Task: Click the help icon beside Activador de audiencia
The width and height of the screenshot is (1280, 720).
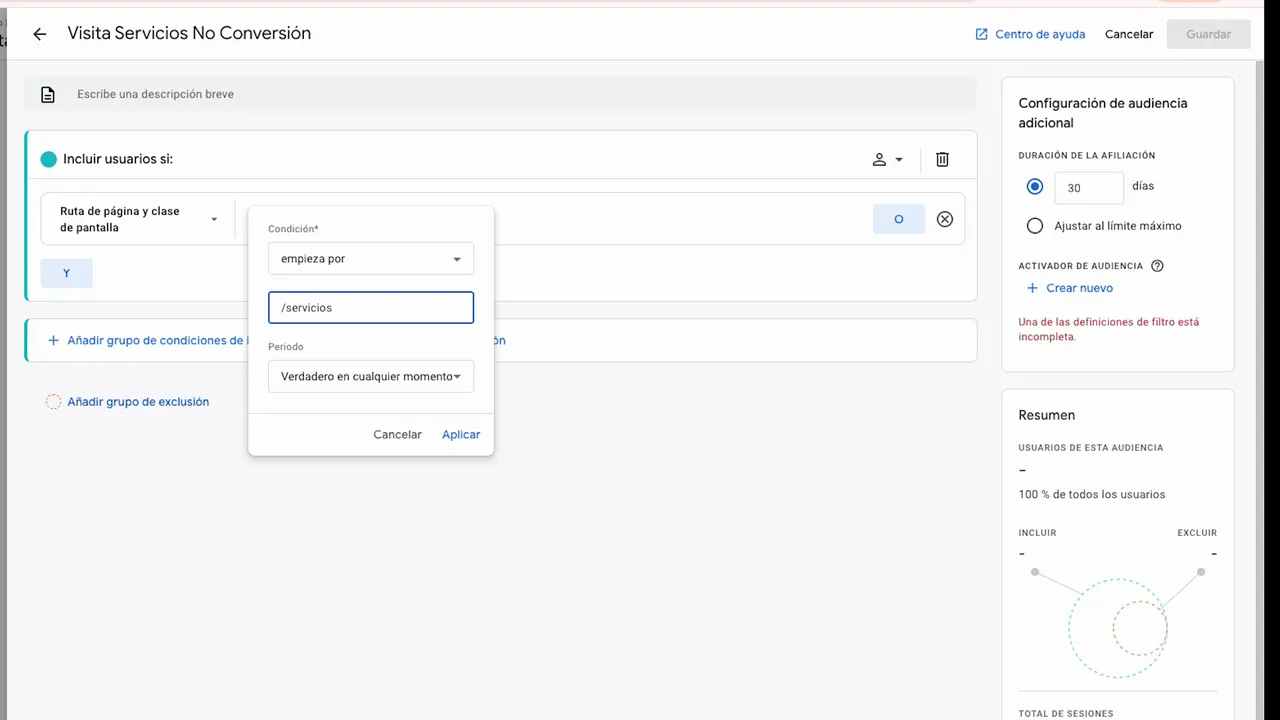Action: (x=1158, y=266)
